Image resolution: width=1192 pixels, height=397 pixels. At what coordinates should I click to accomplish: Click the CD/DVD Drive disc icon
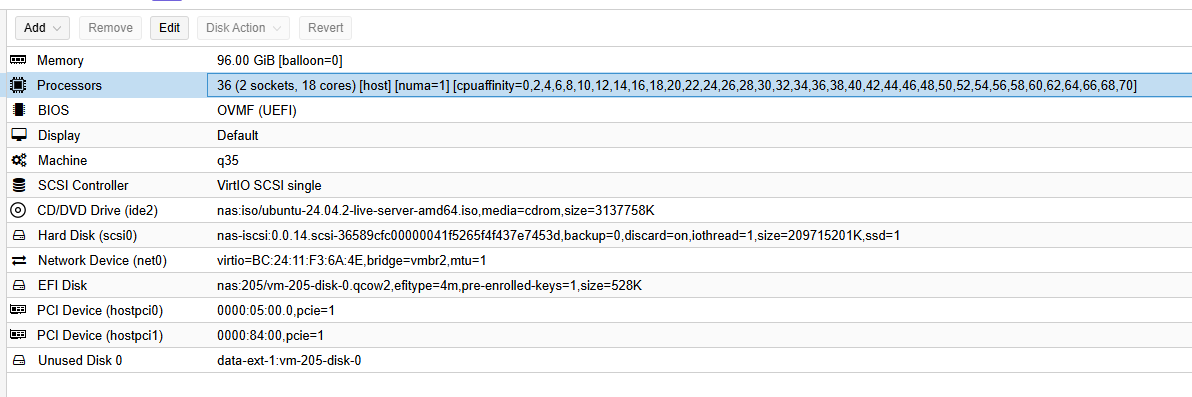click(18, 211)
